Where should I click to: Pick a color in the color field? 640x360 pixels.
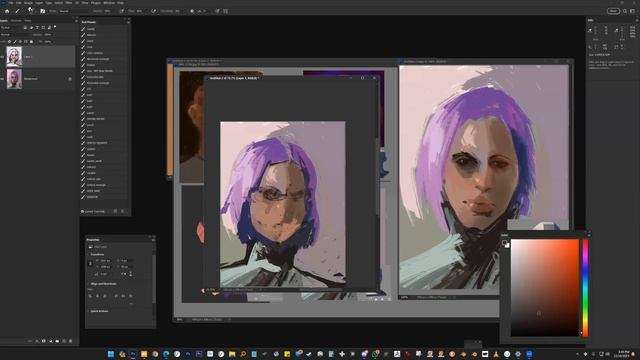click(545, 288)
